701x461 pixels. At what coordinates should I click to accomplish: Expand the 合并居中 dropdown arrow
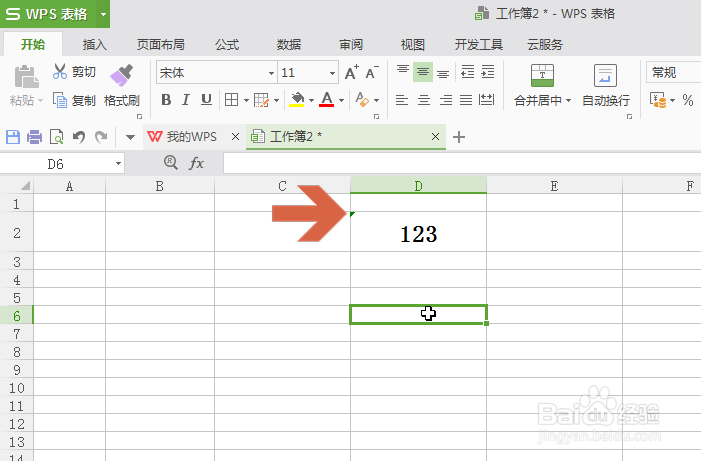pos(568,101)
